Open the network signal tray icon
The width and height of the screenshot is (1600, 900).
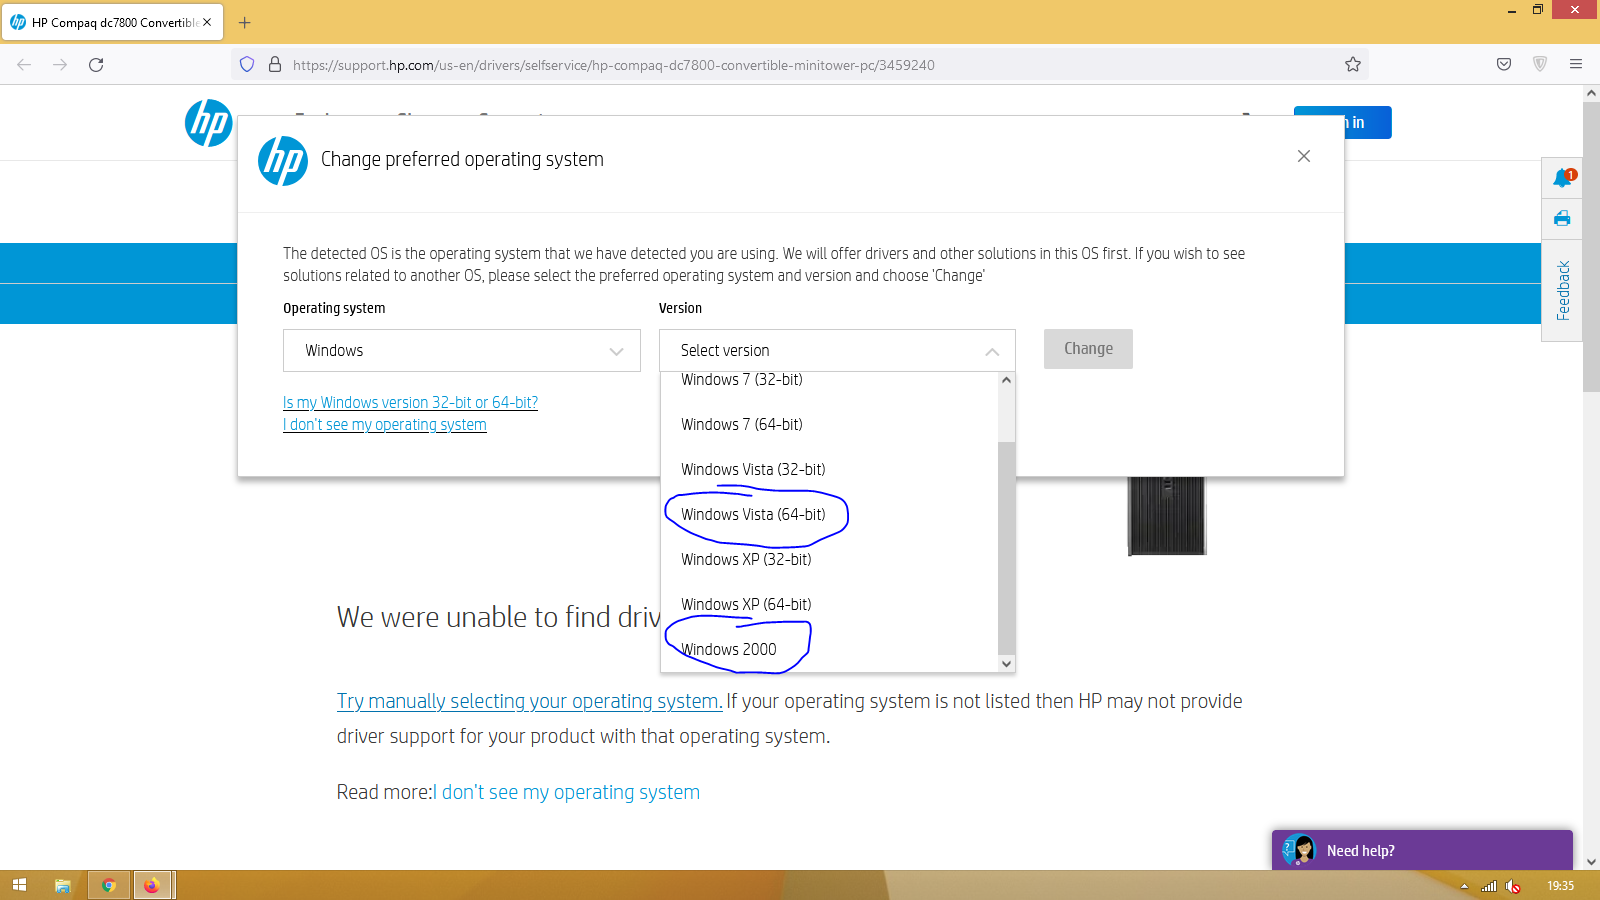pos(1489,886)
